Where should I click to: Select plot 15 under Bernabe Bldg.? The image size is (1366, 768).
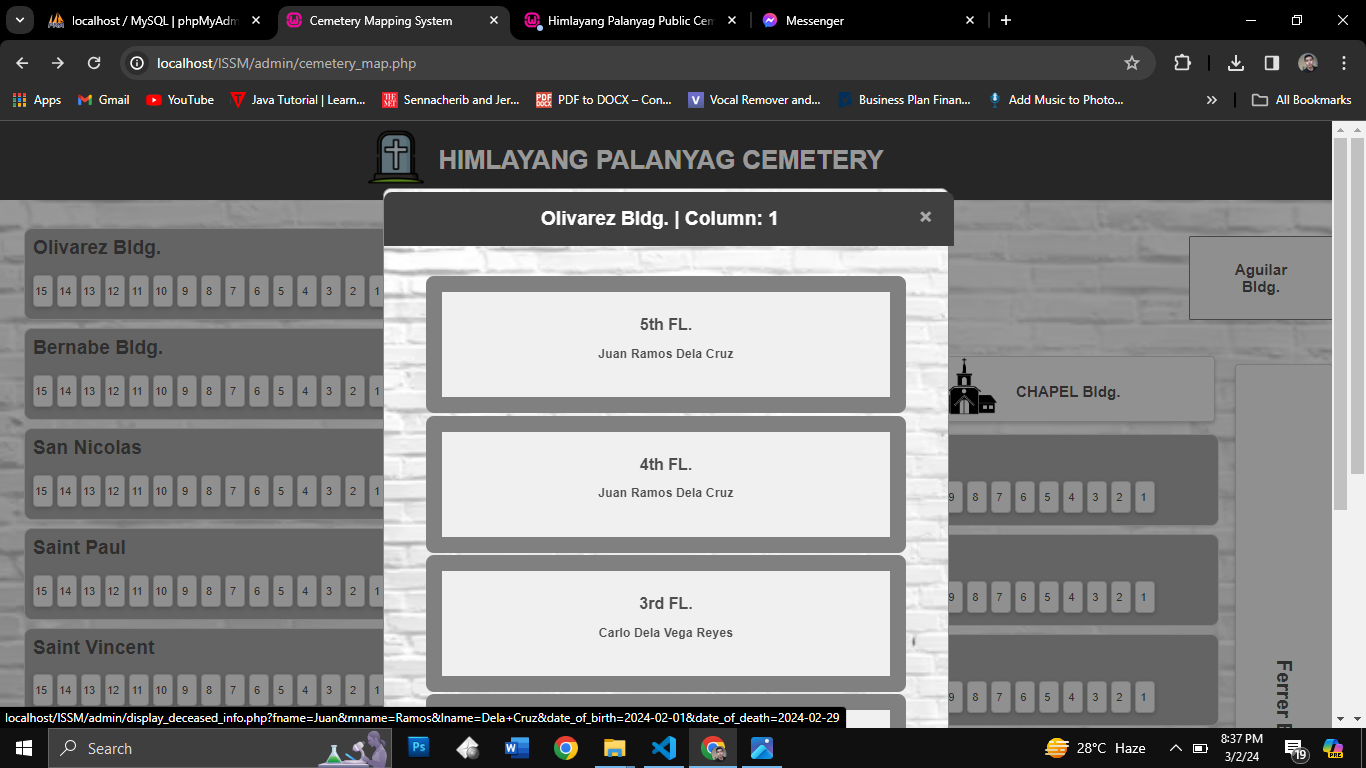42,391
